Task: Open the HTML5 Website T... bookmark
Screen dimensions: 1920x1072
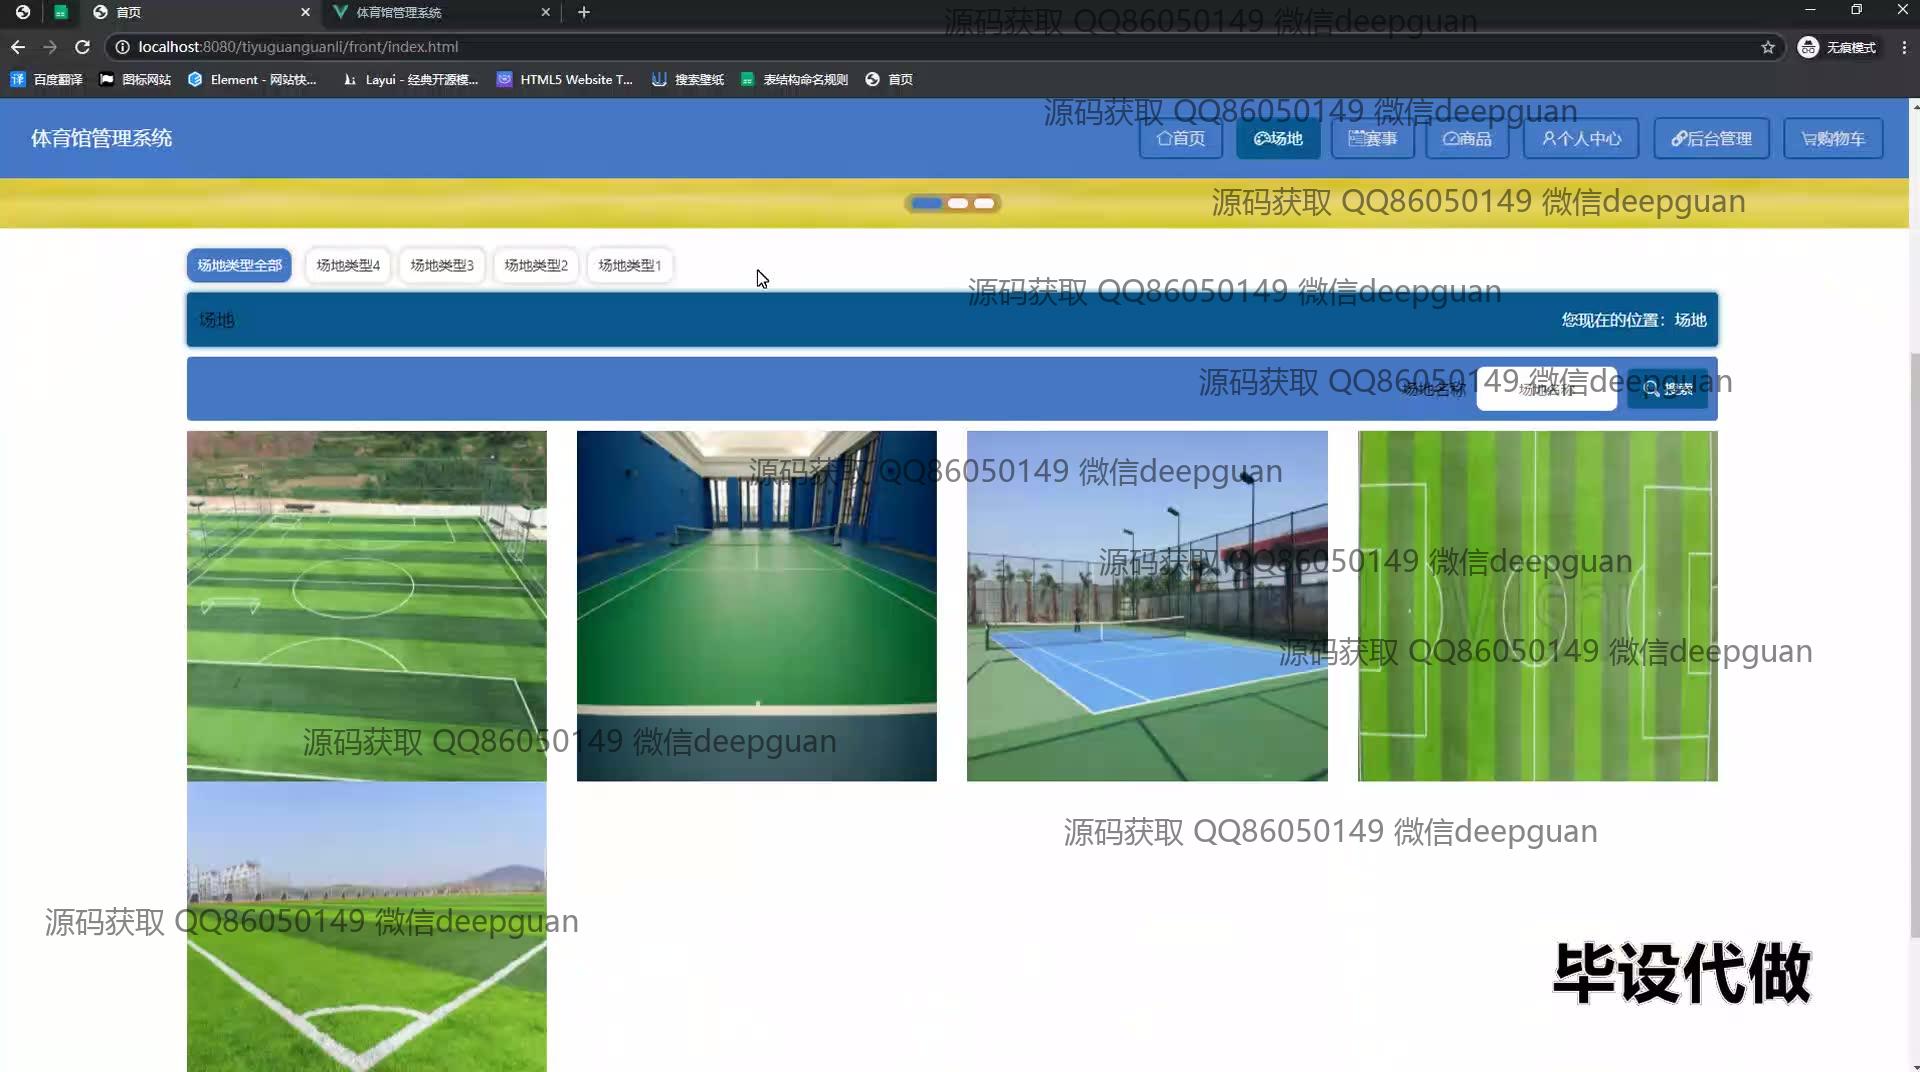Action: tap(565, 79)
